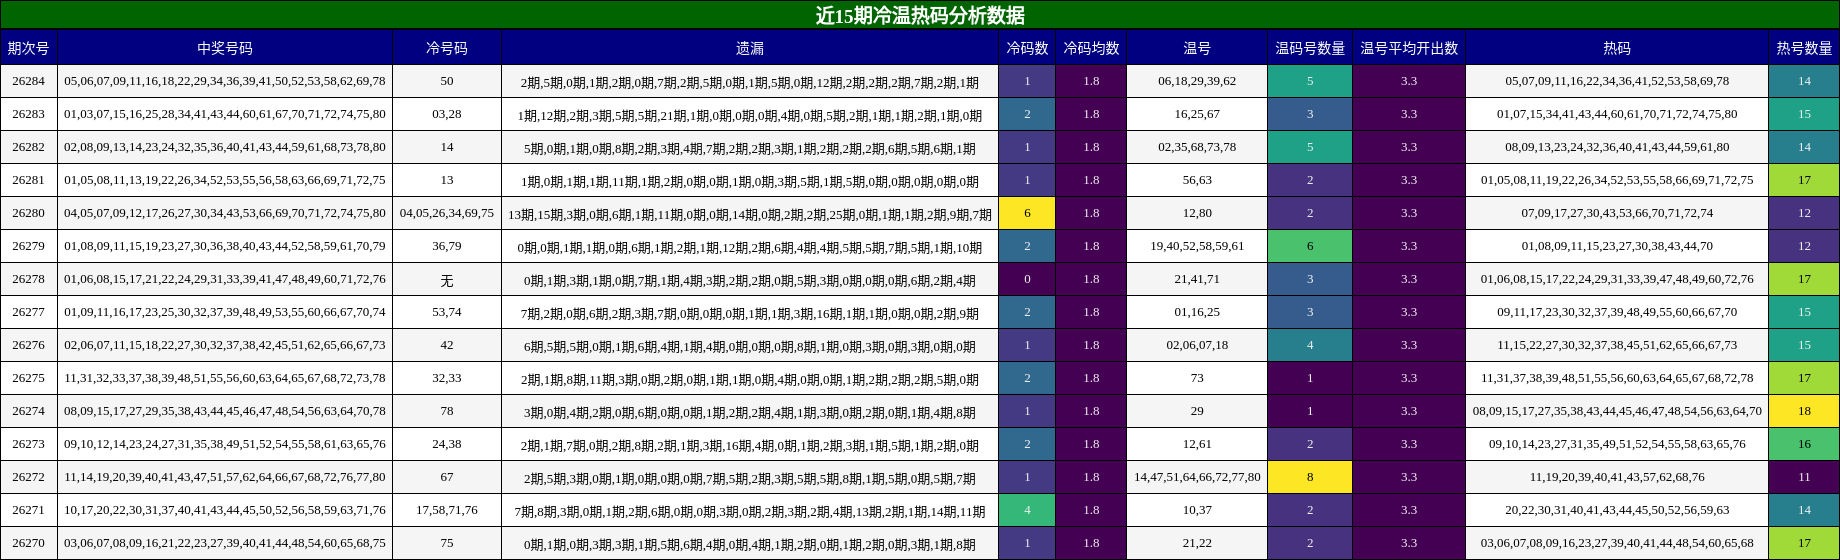Select period number 26274
The image size is (1840, 560).
(28, 411)
